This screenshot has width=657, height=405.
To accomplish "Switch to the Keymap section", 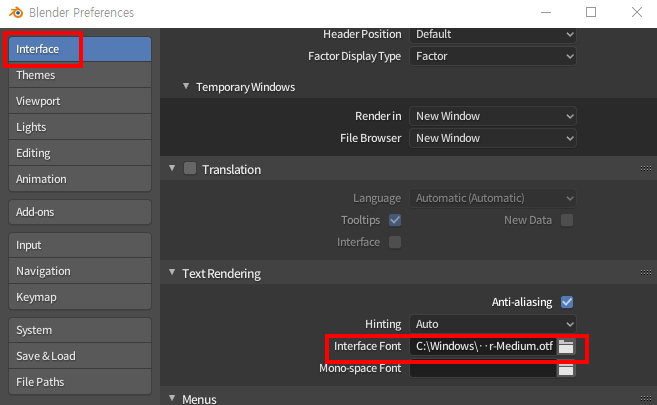I will coord(80,297).
